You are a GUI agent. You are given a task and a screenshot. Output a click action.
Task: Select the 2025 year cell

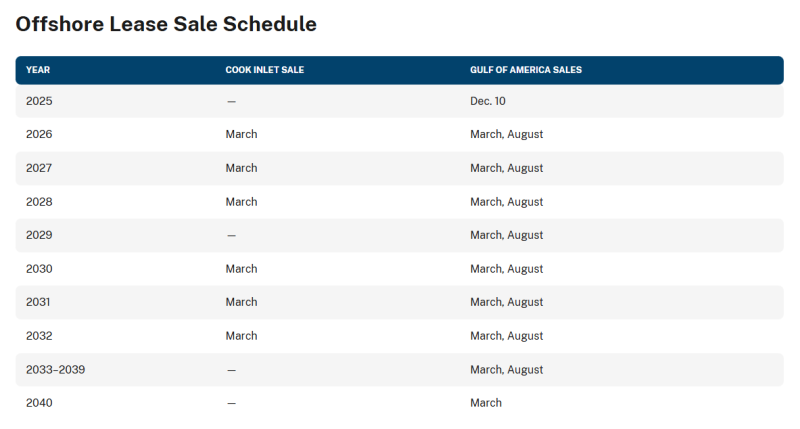[39, 101]
